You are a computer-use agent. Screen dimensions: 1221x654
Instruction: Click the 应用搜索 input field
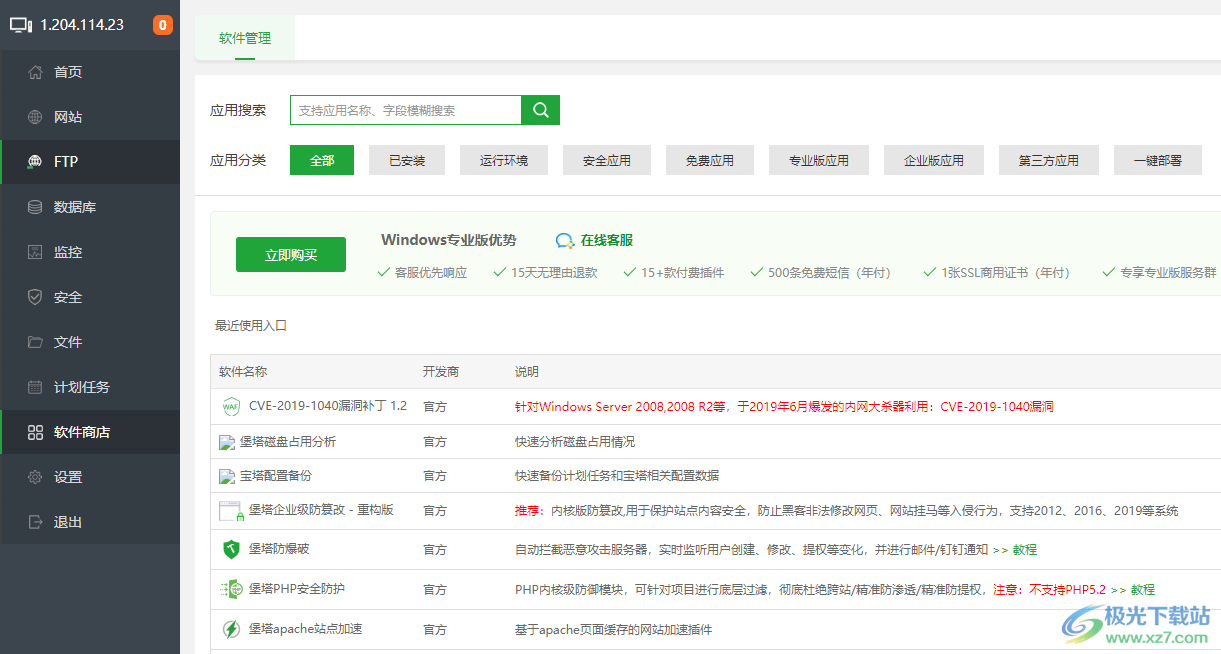[406, 110]
